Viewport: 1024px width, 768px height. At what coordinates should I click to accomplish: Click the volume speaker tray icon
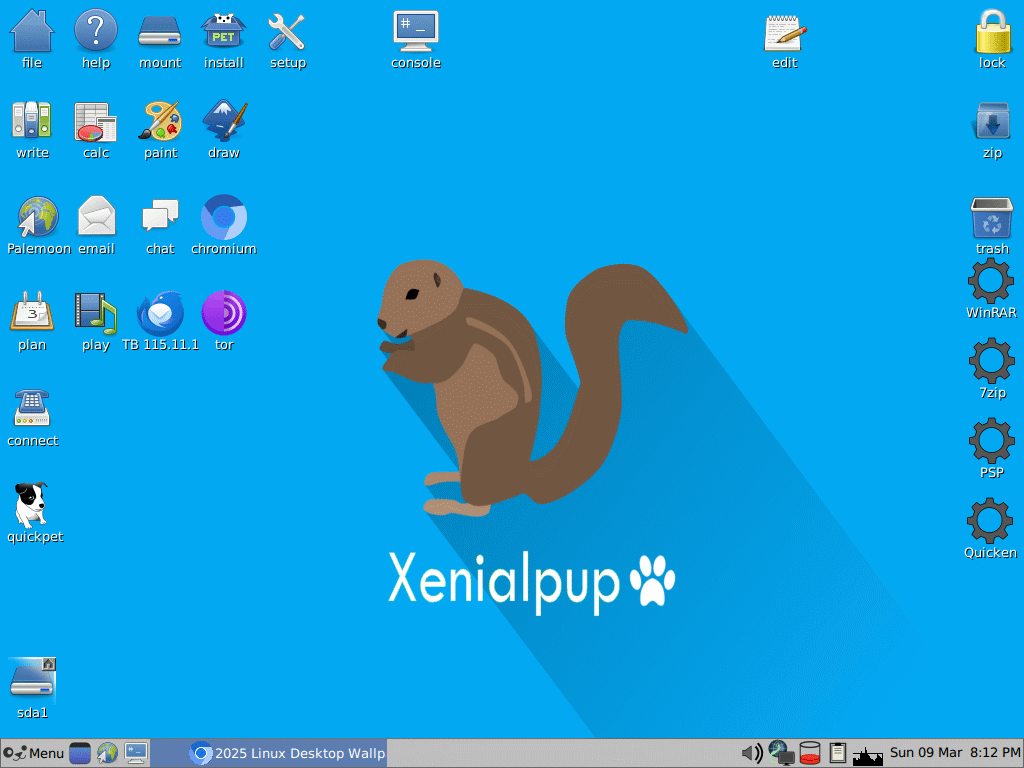(x=752, y=754)
